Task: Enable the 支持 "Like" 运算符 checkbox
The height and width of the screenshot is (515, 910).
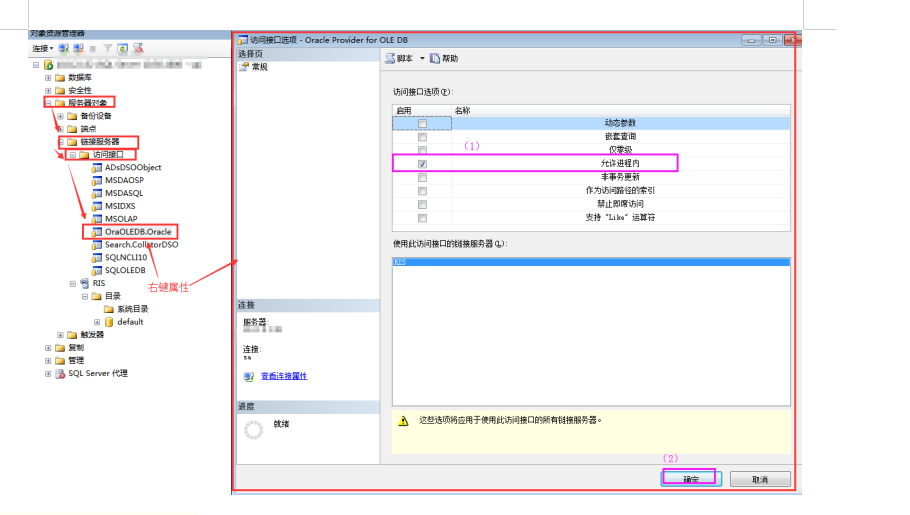Action: pos(422,218)
